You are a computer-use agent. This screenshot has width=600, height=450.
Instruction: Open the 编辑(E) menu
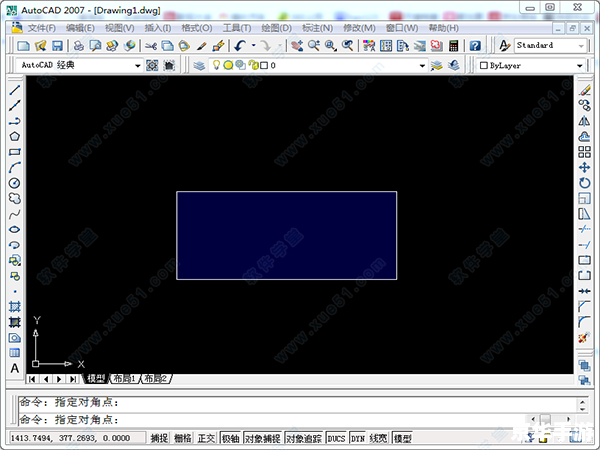pyautogui.click(x=80, y=28)
